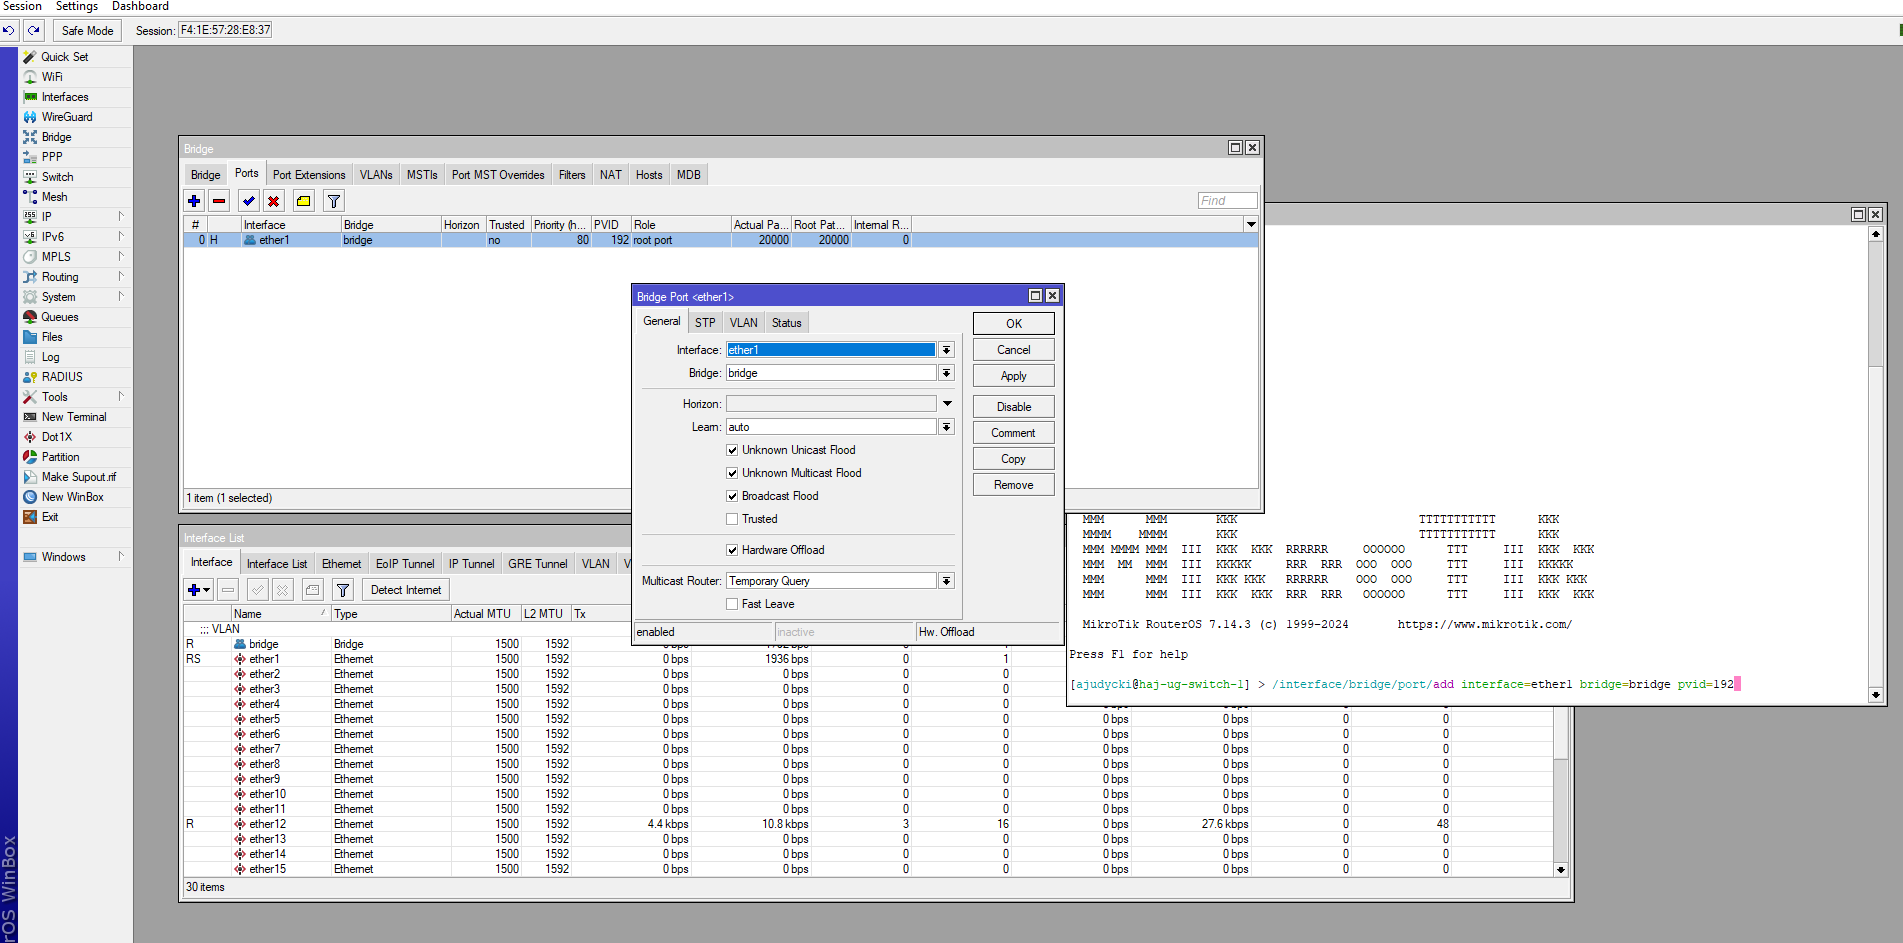Open Bridge dropdown in Bridge Port dialog
The width and height of the screenshot is (1903, 943).
pyautogui.click(x=946, y=373)
